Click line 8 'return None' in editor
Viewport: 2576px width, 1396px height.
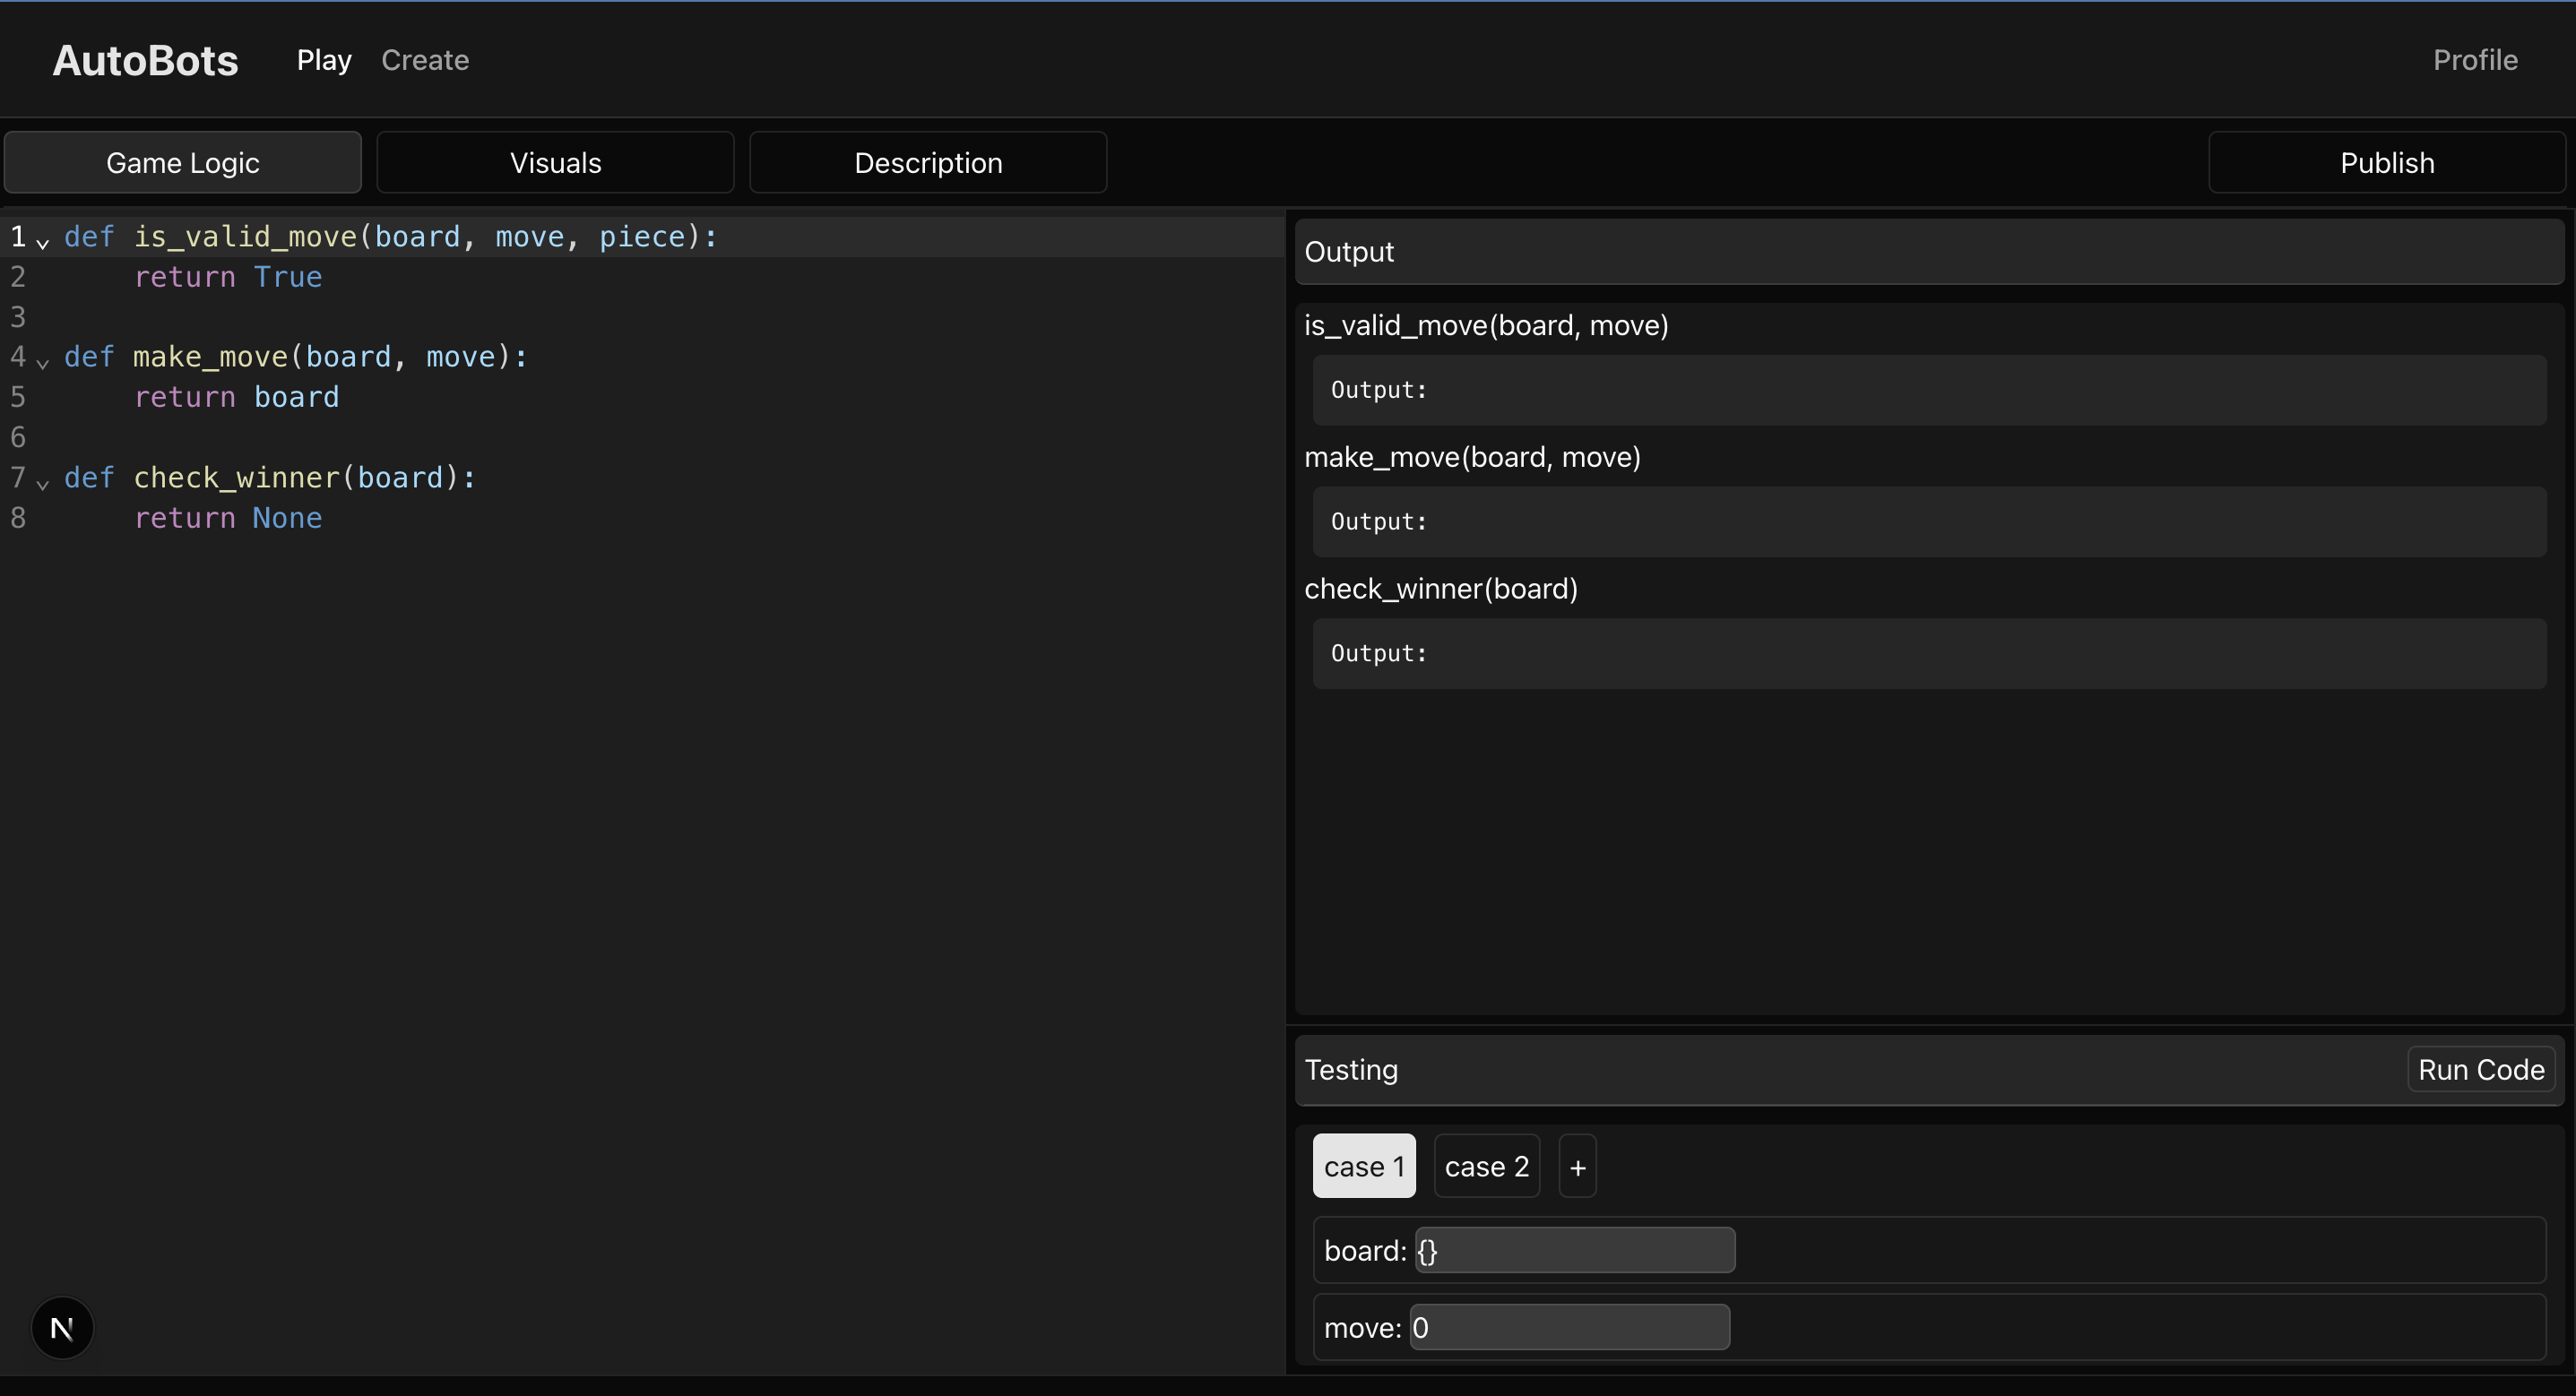[x=228, y=518]
